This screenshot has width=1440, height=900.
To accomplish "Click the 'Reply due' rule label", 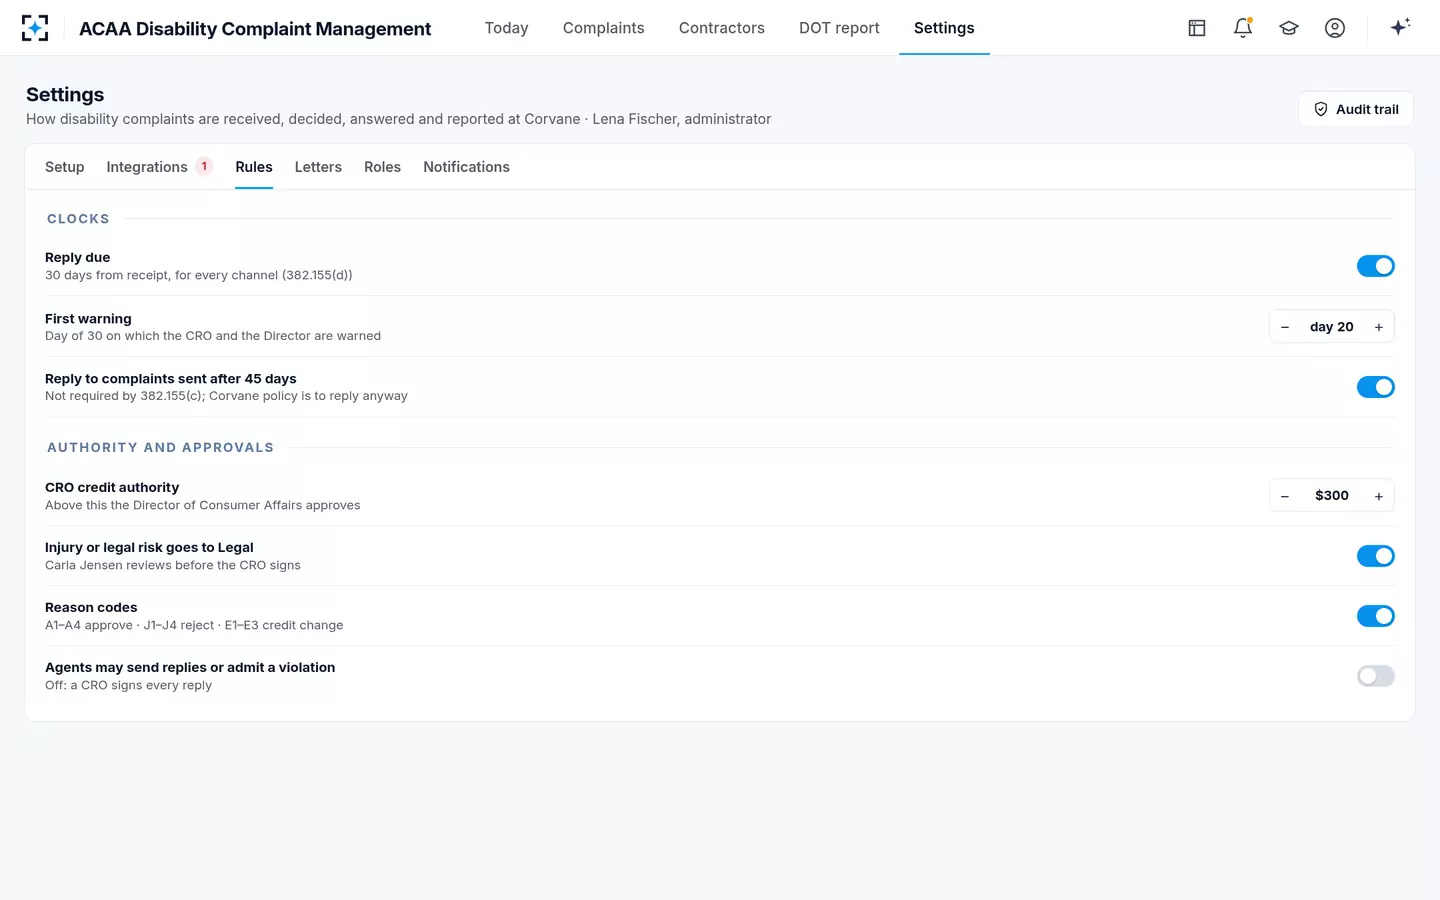I will point(78,257).
